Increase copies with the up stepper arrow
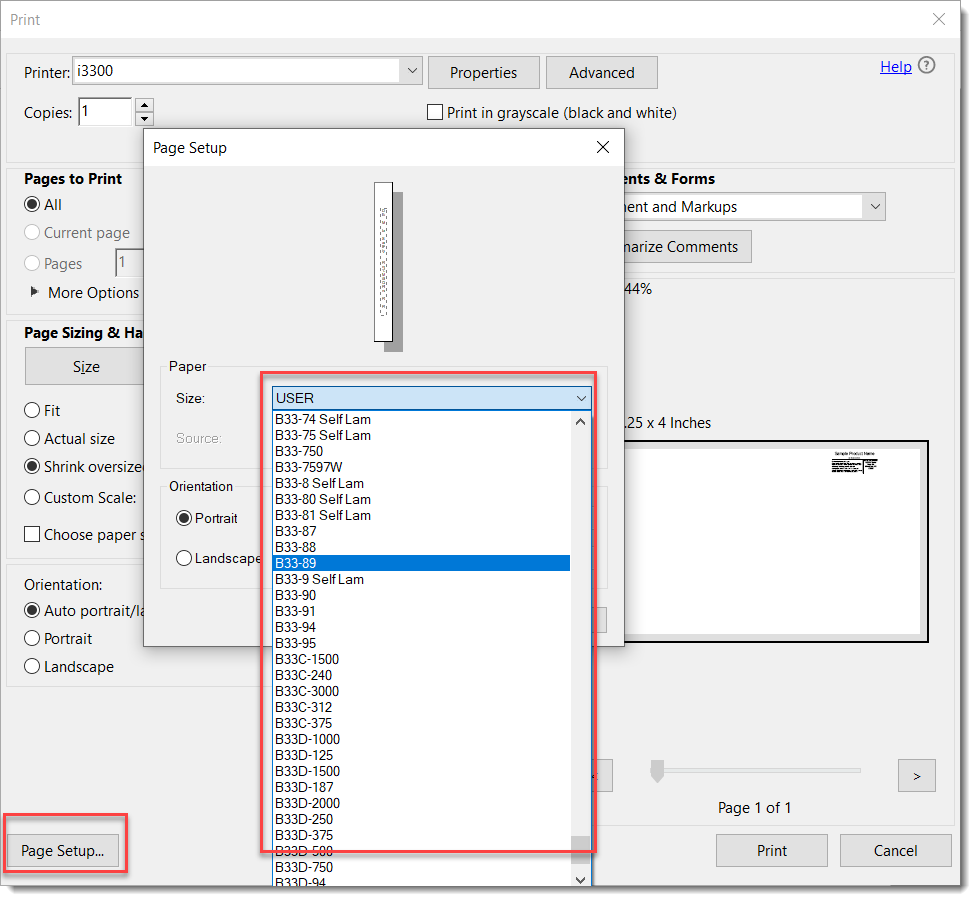This screenshot has height=901, width=976. [x=144, y=105]
